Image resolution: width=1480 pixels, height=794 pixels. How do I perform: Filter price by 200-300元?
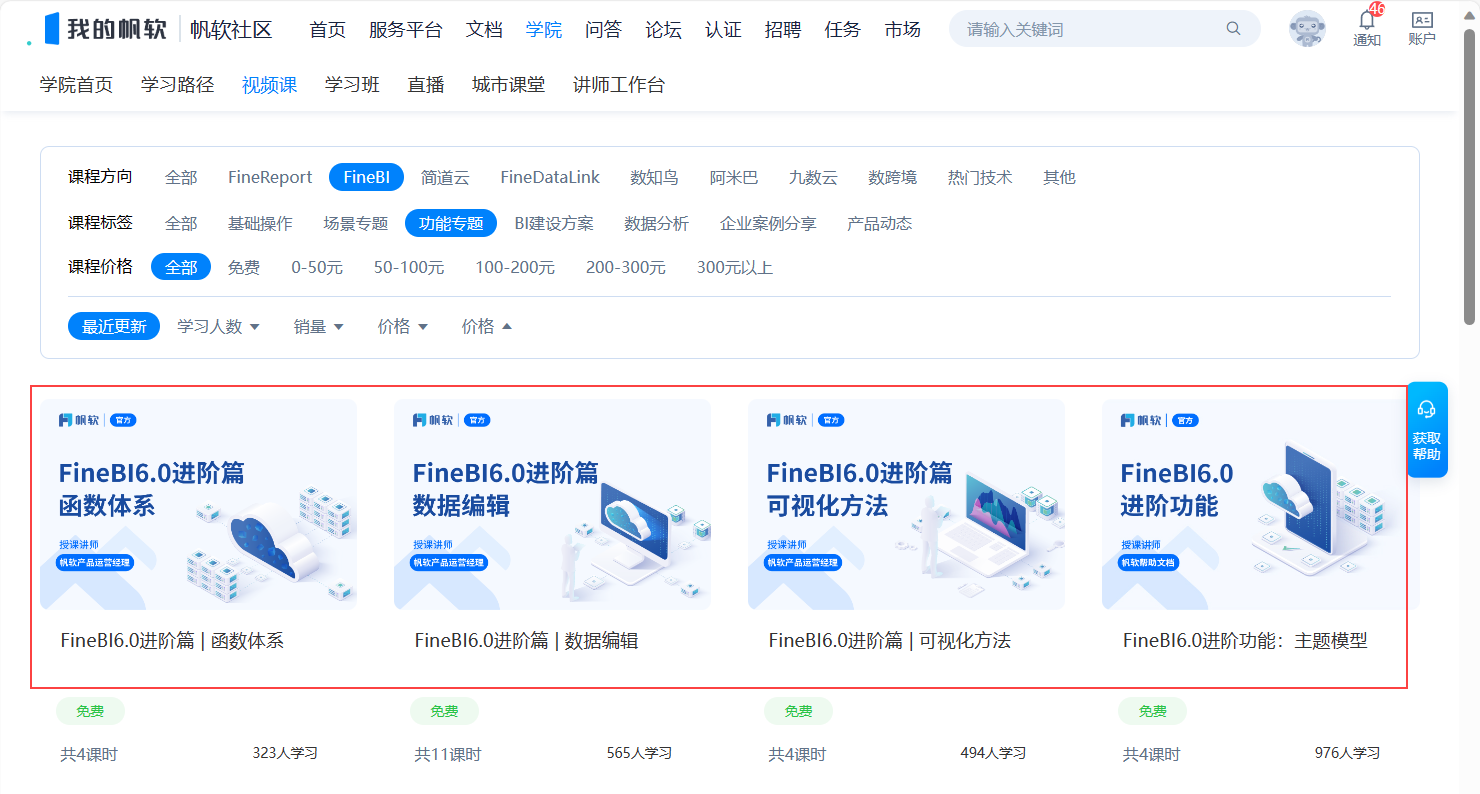(626, 267)
